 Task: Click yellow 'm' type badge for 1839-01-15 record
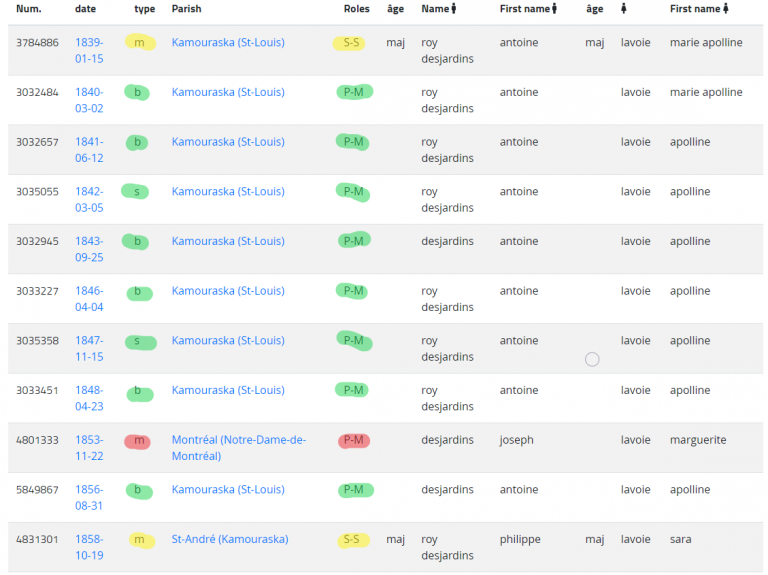[140, 43]
